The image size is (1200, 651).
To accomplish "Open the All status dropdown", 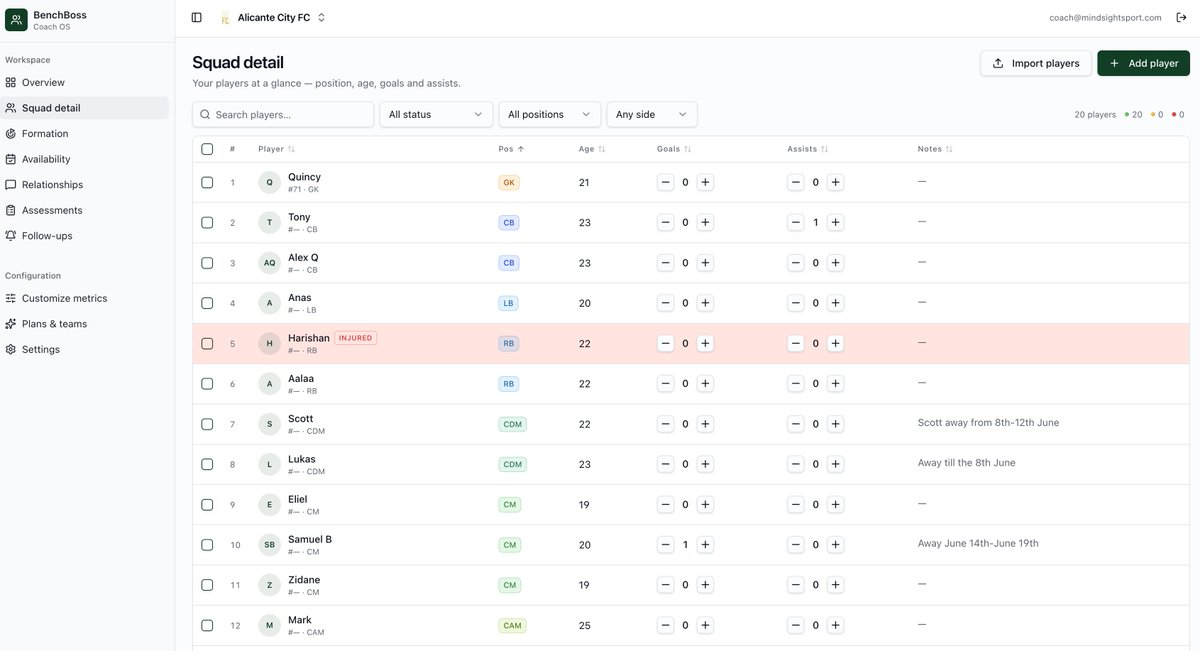I will coord(436,114).
